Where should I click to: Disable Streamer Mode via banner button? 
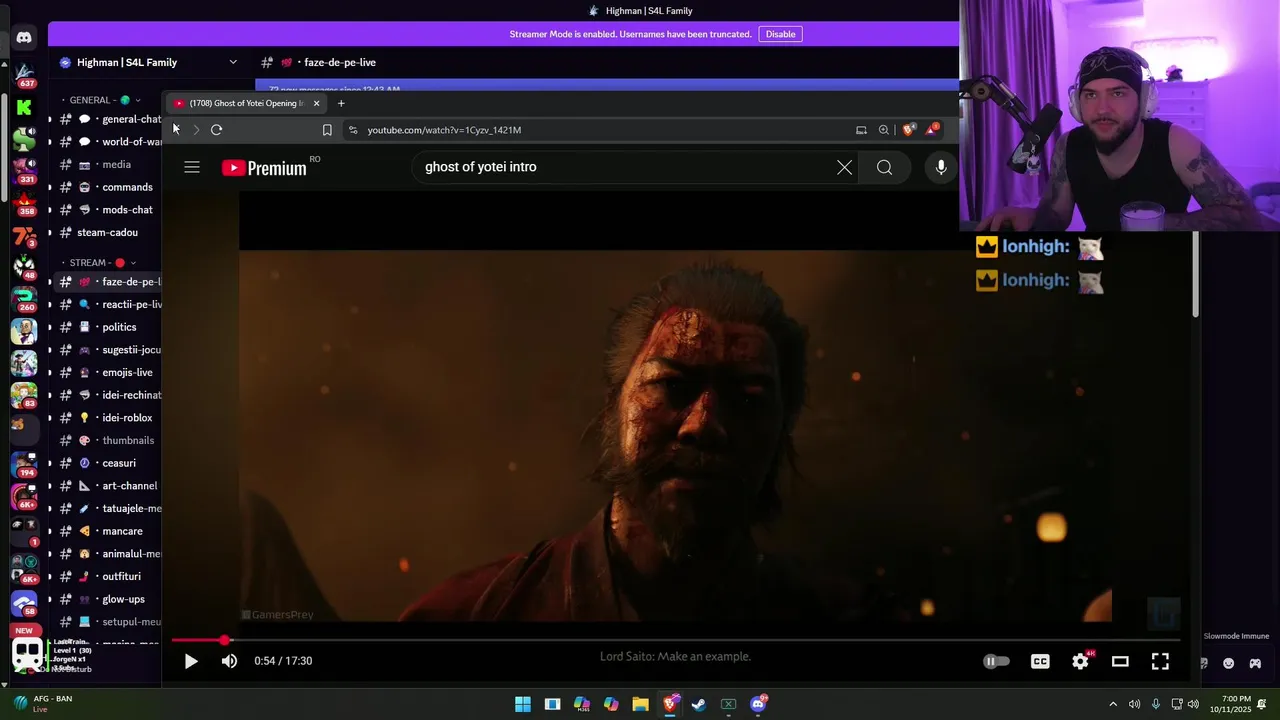tap(780, 34)
